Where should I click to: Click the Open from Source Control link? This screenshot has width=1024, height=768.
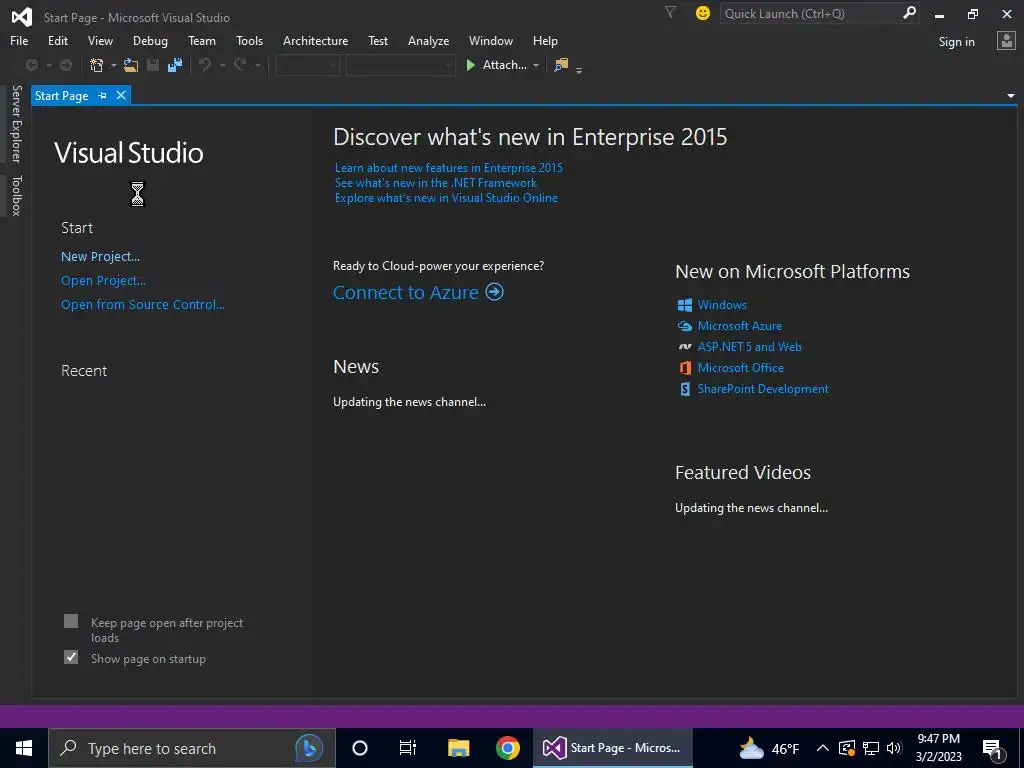coord(143,305)
